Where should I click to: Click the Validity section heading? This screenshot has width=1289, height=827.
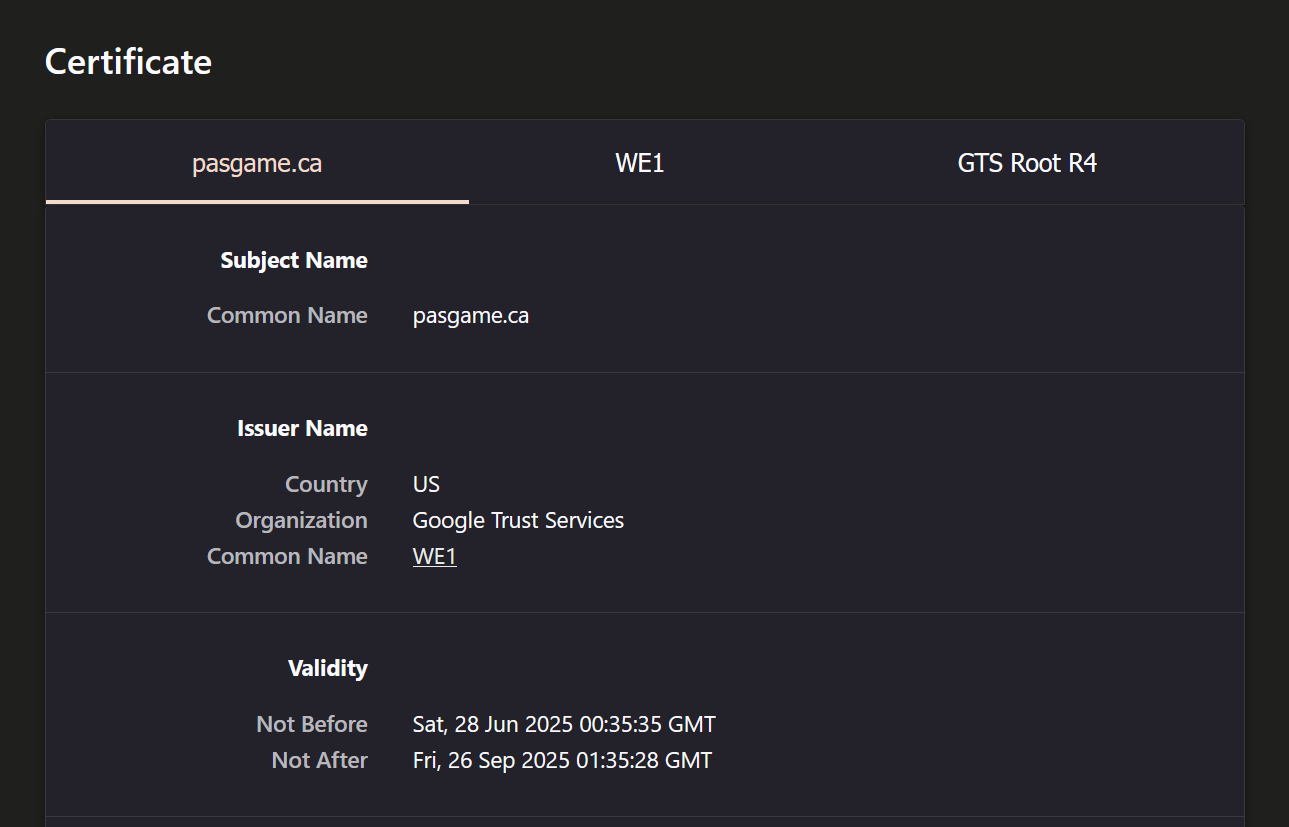[x=327, y=669]
